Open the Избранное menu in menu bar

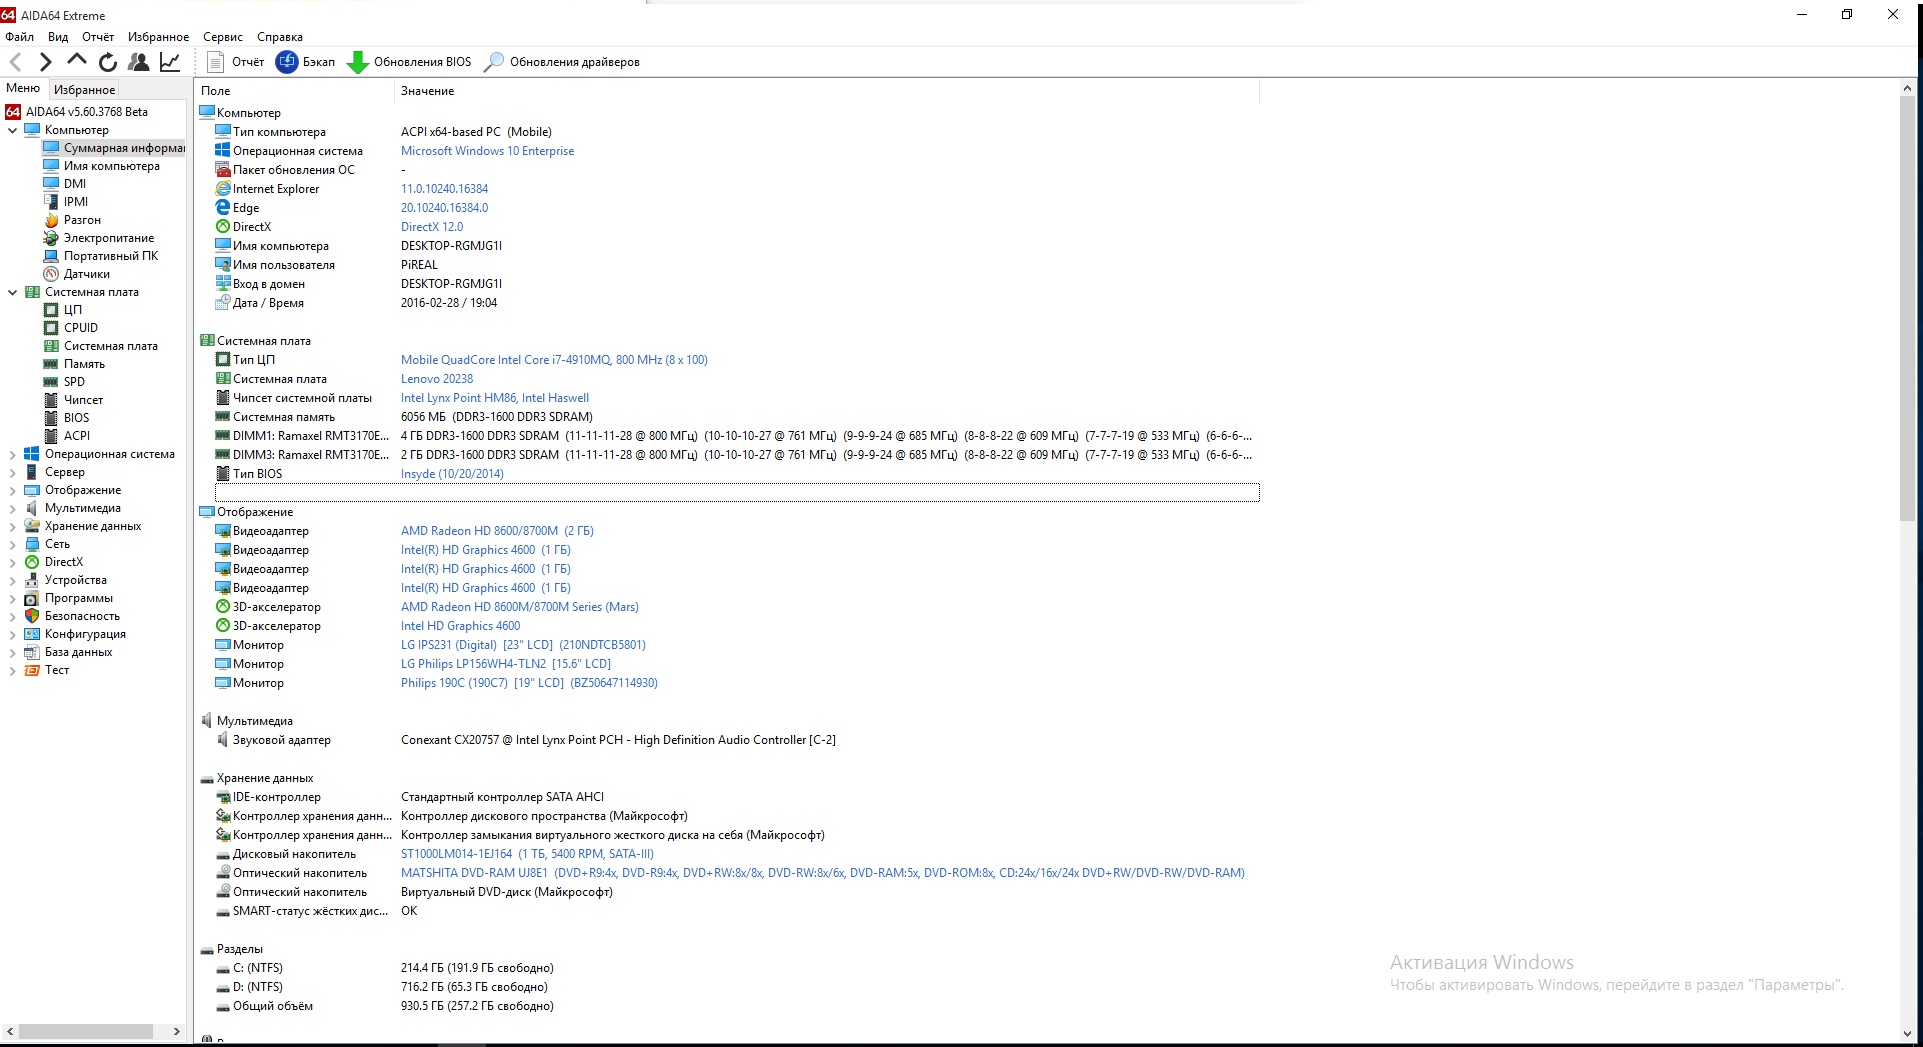pos(158,37)
